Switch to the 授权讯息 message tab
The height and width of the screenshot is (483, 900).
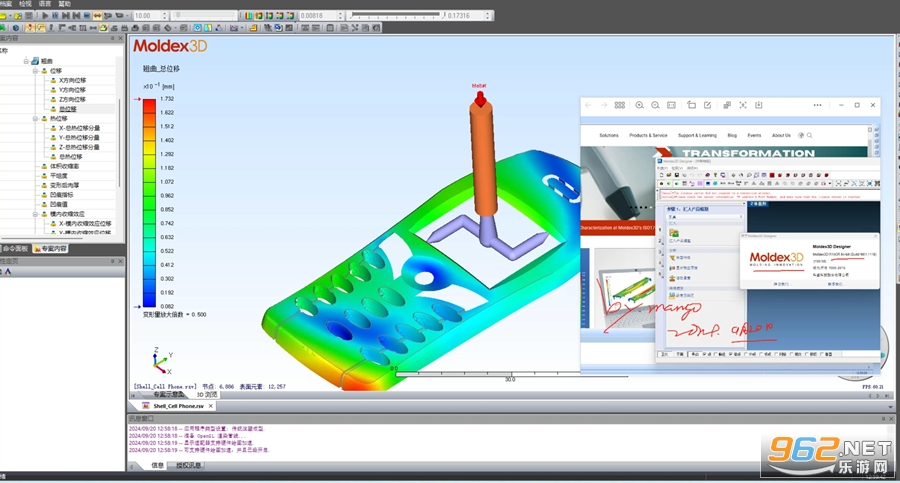188,466
